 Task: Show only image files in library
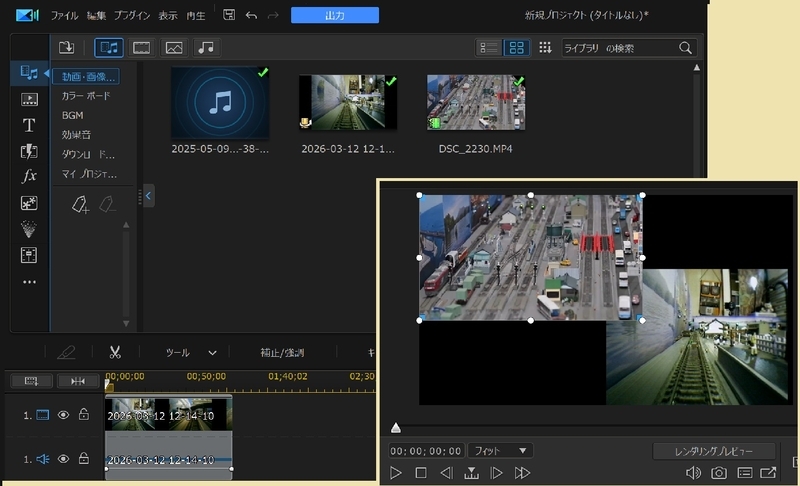(174, 47)
